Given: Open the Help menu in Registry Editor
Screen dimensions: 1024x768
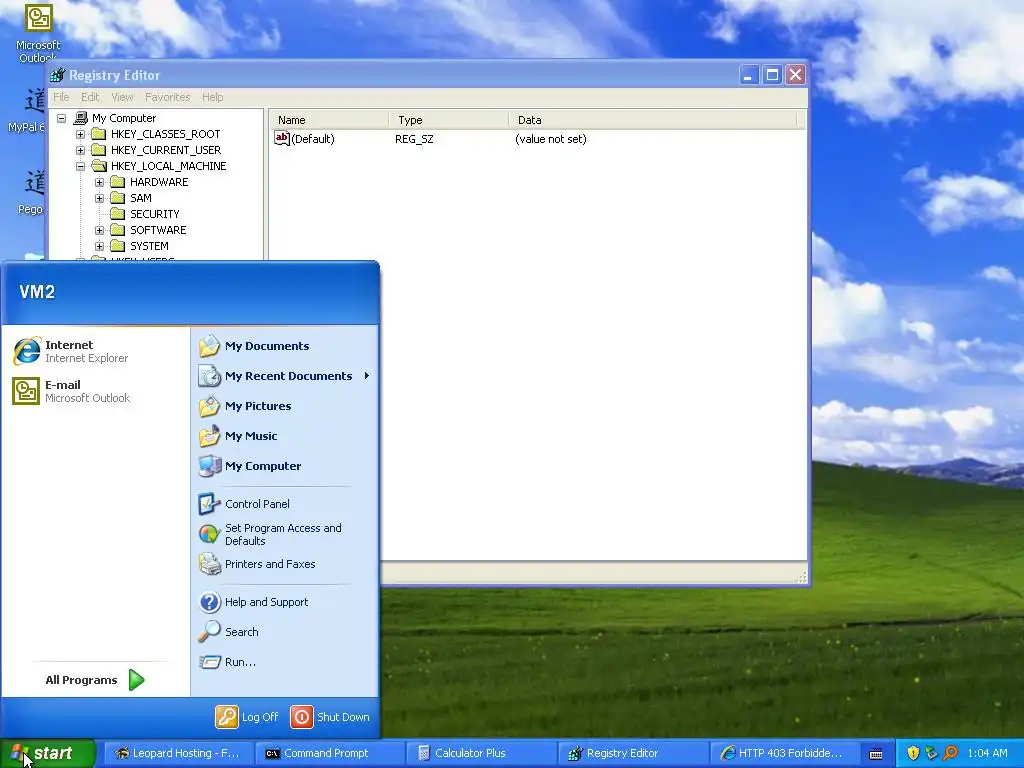Looking at the screenshot, I should 212,97.
